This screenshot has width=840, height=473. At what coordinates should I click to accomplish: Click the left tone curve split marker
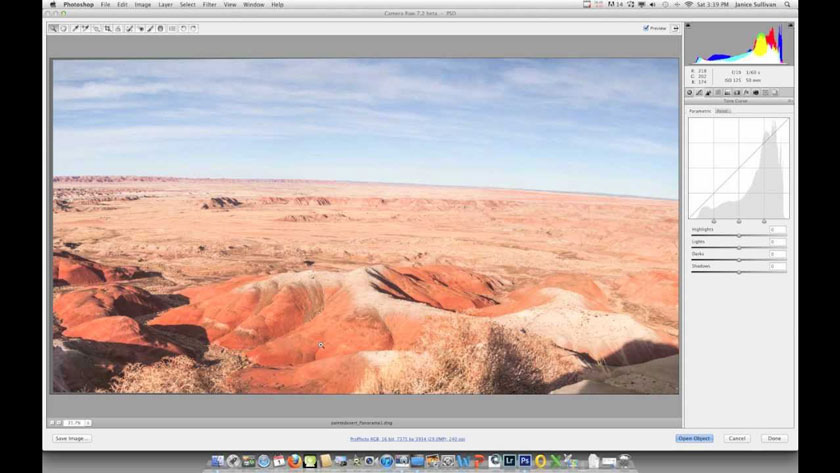click(x=714, y=221)
